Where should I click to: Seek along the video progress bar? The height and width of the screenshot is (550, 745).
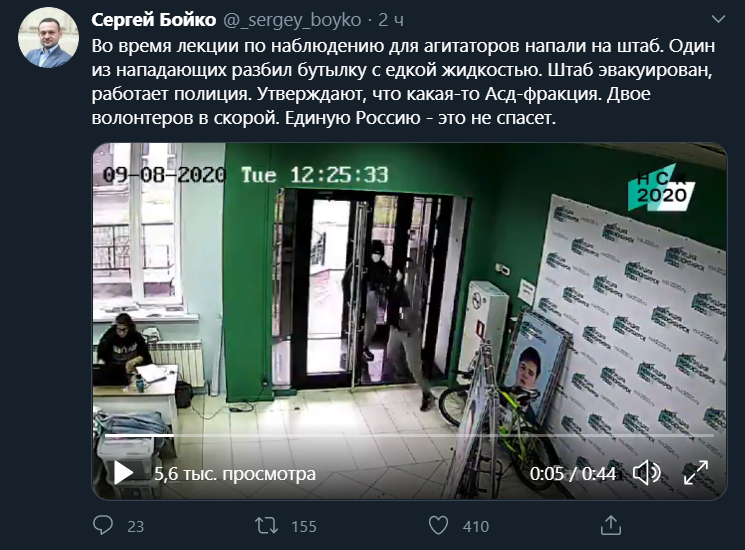coord(409,435)
